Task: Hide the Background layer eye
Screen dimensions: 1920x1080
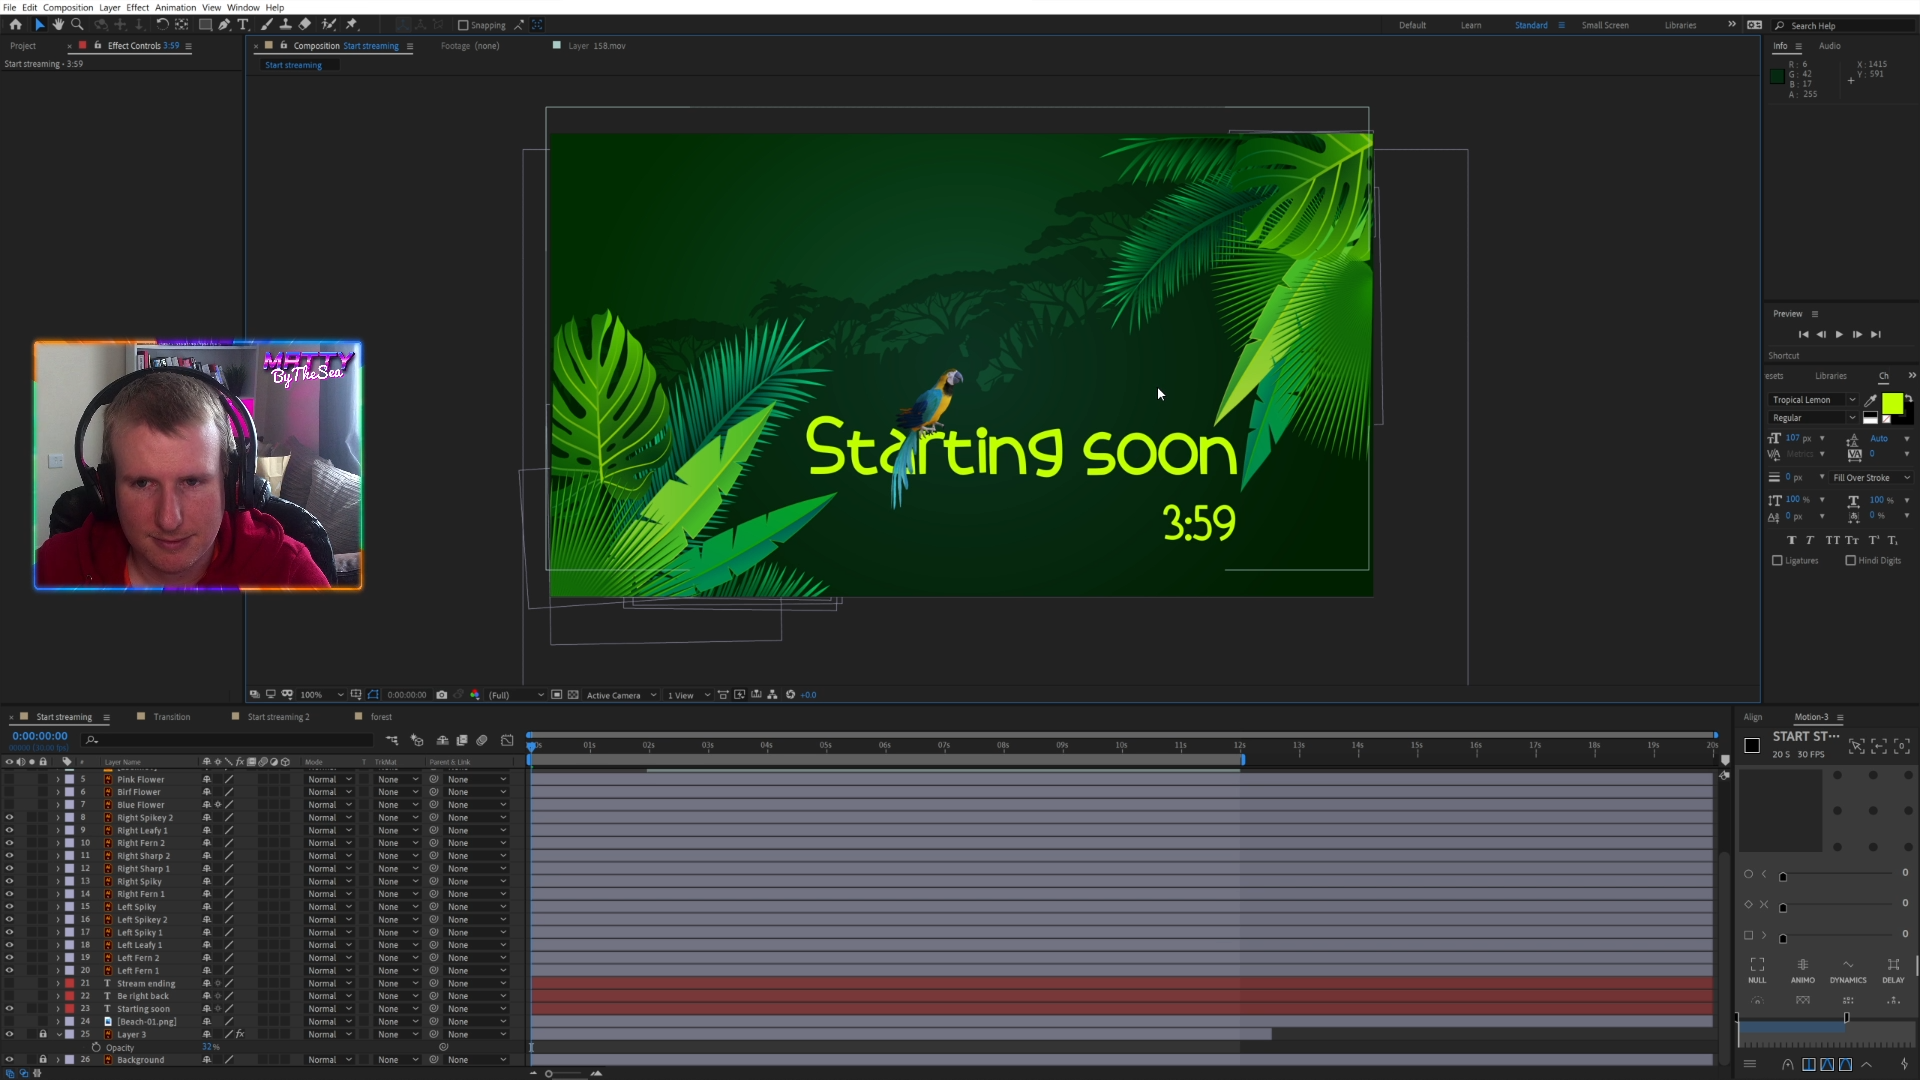Action: pos(9,1060)
